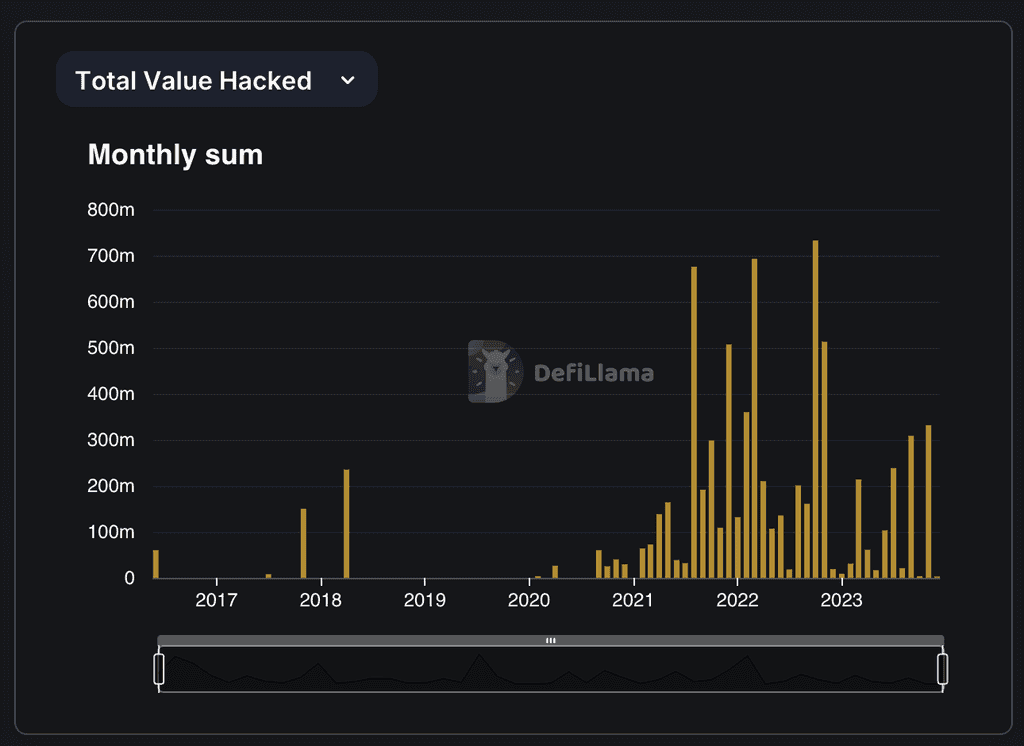Image resolution: width=1024 pixels, height=746 pixels.
Task: Click the Monthly sum chart title
Action: click(175, 155)
